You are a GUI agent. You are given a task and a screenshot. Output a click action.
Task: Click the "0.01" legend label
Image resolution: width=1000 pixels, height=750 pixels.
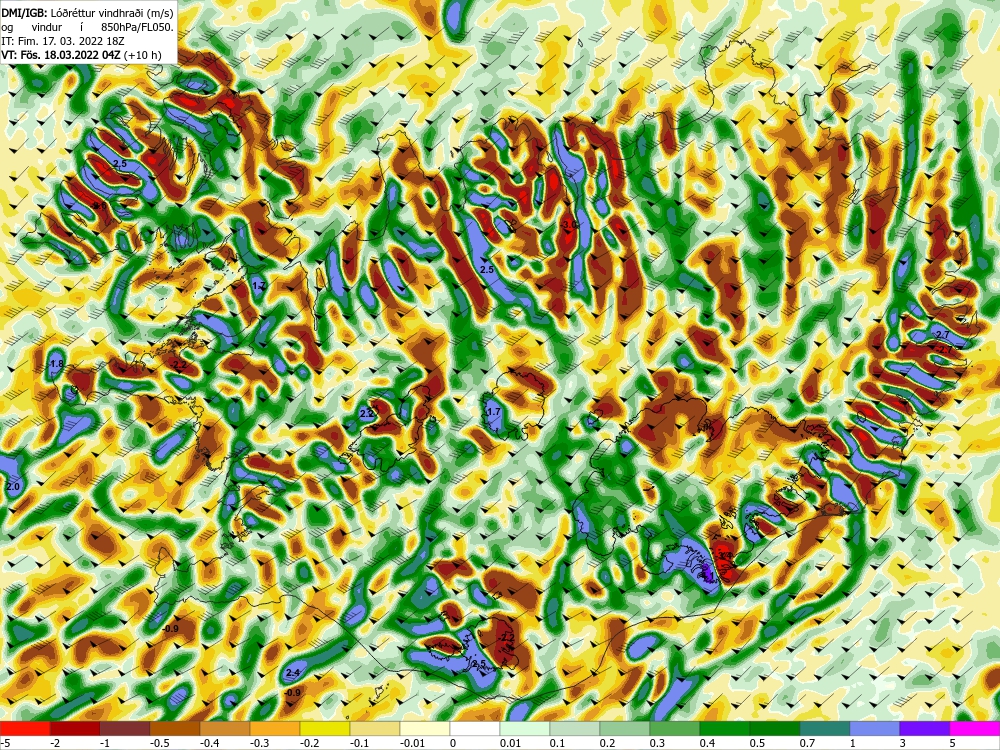[509, 743]
